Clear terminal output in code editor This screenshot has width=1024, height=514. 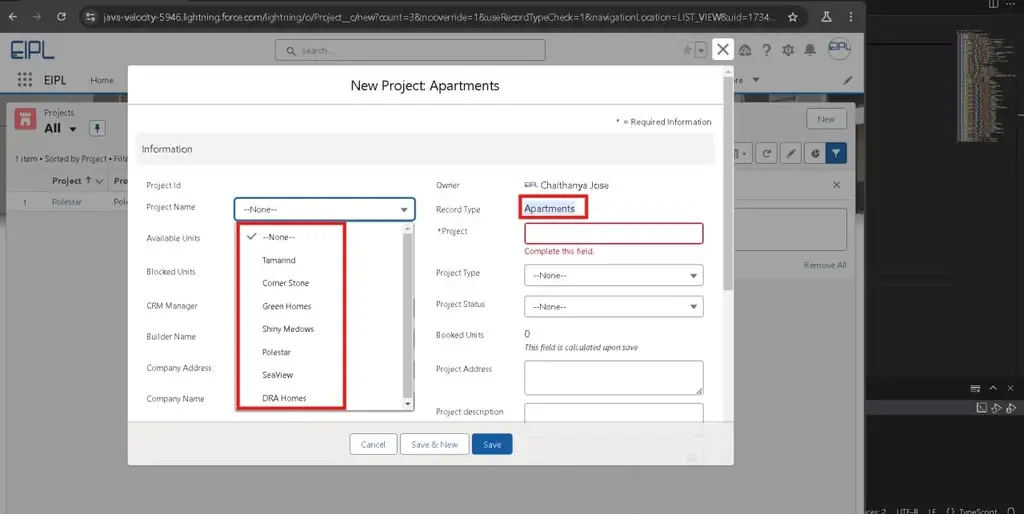pos(975,388)
